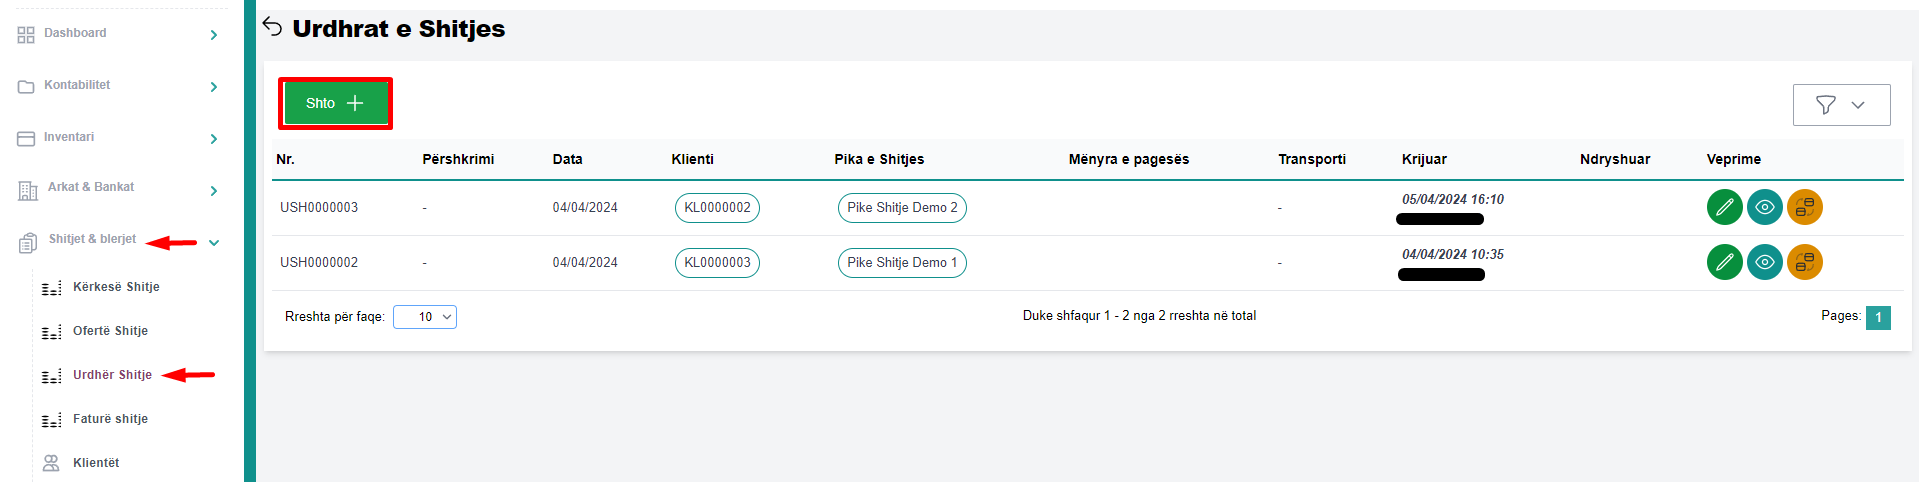This screenshot has height=482, width=1919.
Task: Click the Dashboard grid icon
Action: [26, 35]
